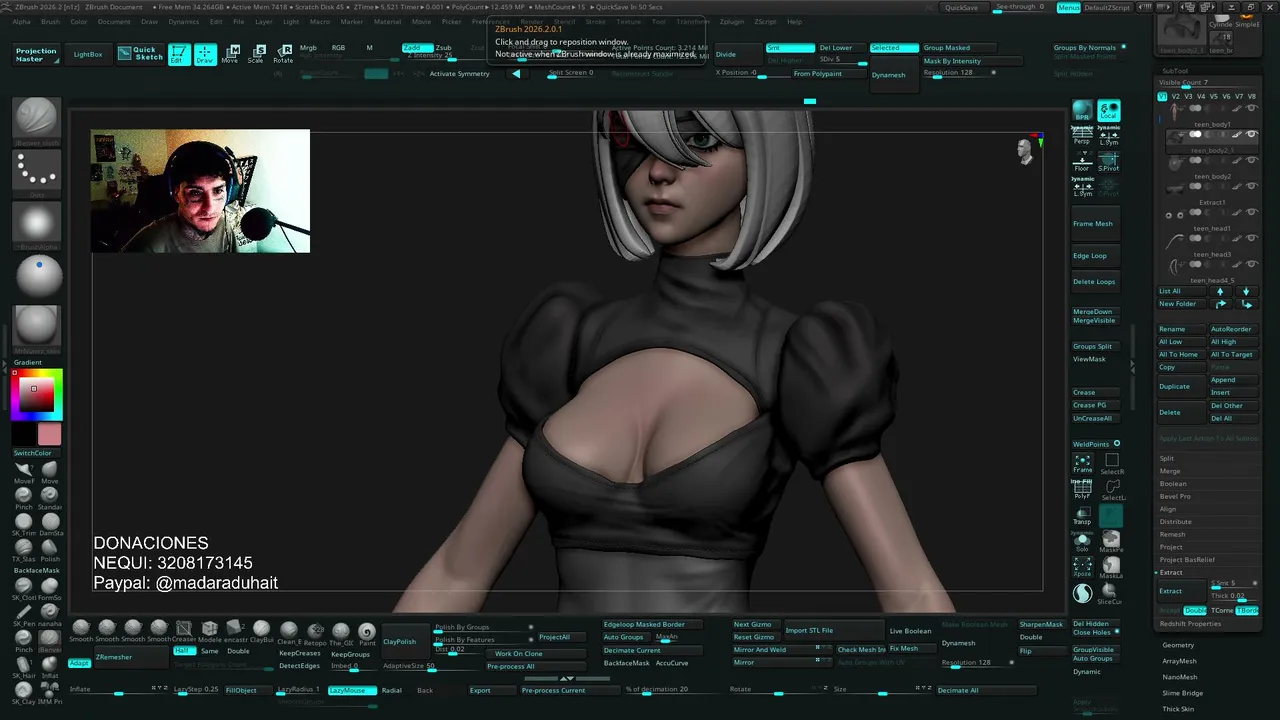Select the SelectRect icon
Image resolution: width=1280 pixels, height=720 pixels.
(1112, 463)
